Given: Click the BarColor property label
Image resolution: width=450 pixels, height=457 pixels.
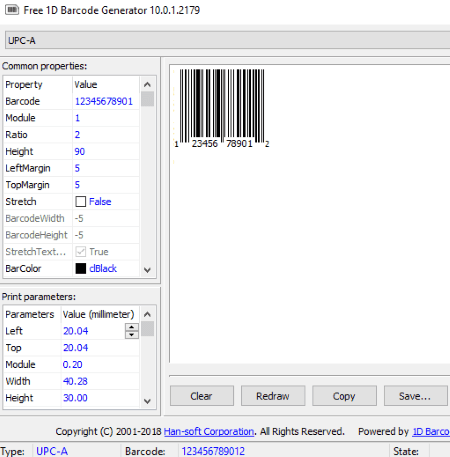Looking at the screenshot, I should (23, 269).
